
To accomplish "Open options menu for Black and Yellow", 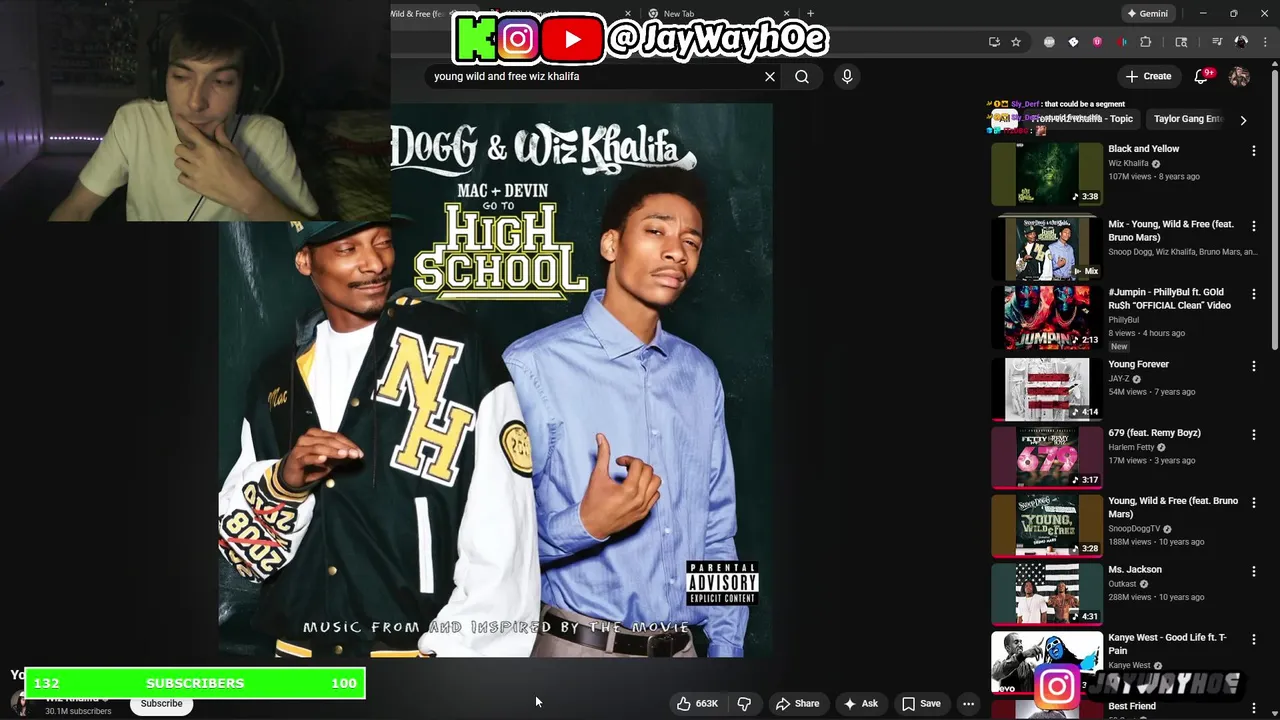I will point(1253,151).
